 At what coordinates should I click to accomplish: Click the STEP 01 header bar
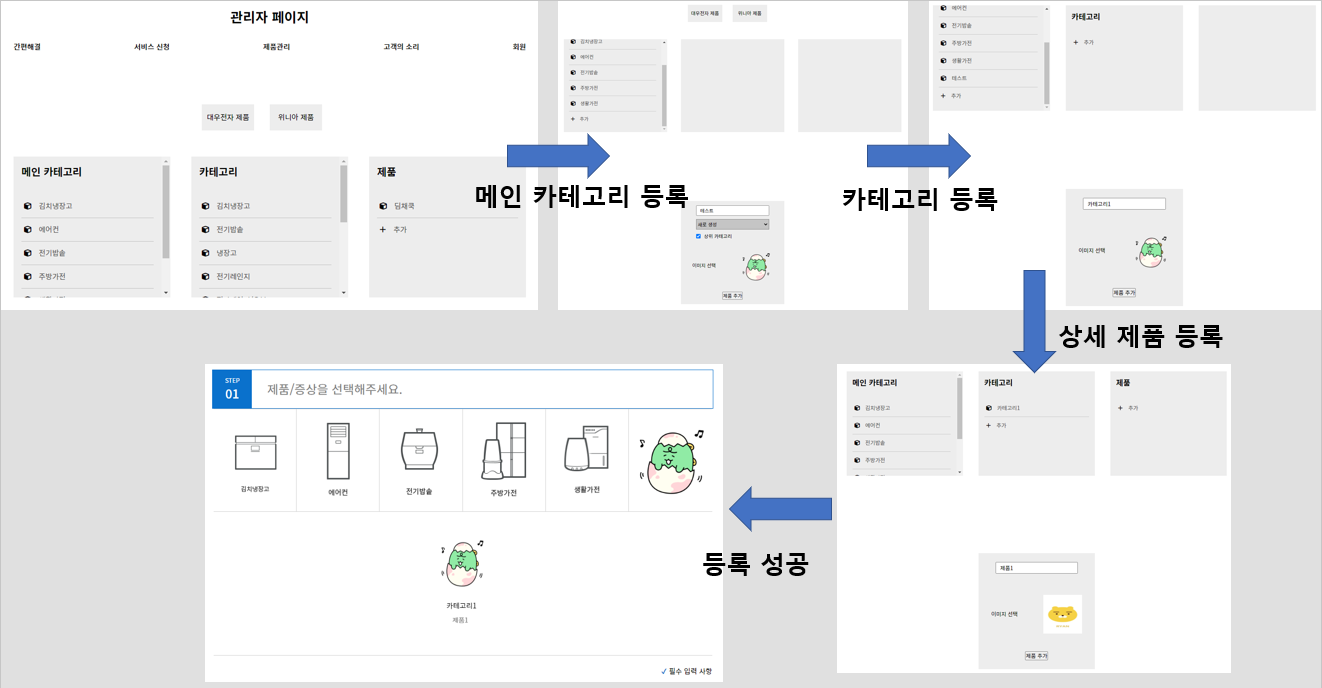point(463,389)
